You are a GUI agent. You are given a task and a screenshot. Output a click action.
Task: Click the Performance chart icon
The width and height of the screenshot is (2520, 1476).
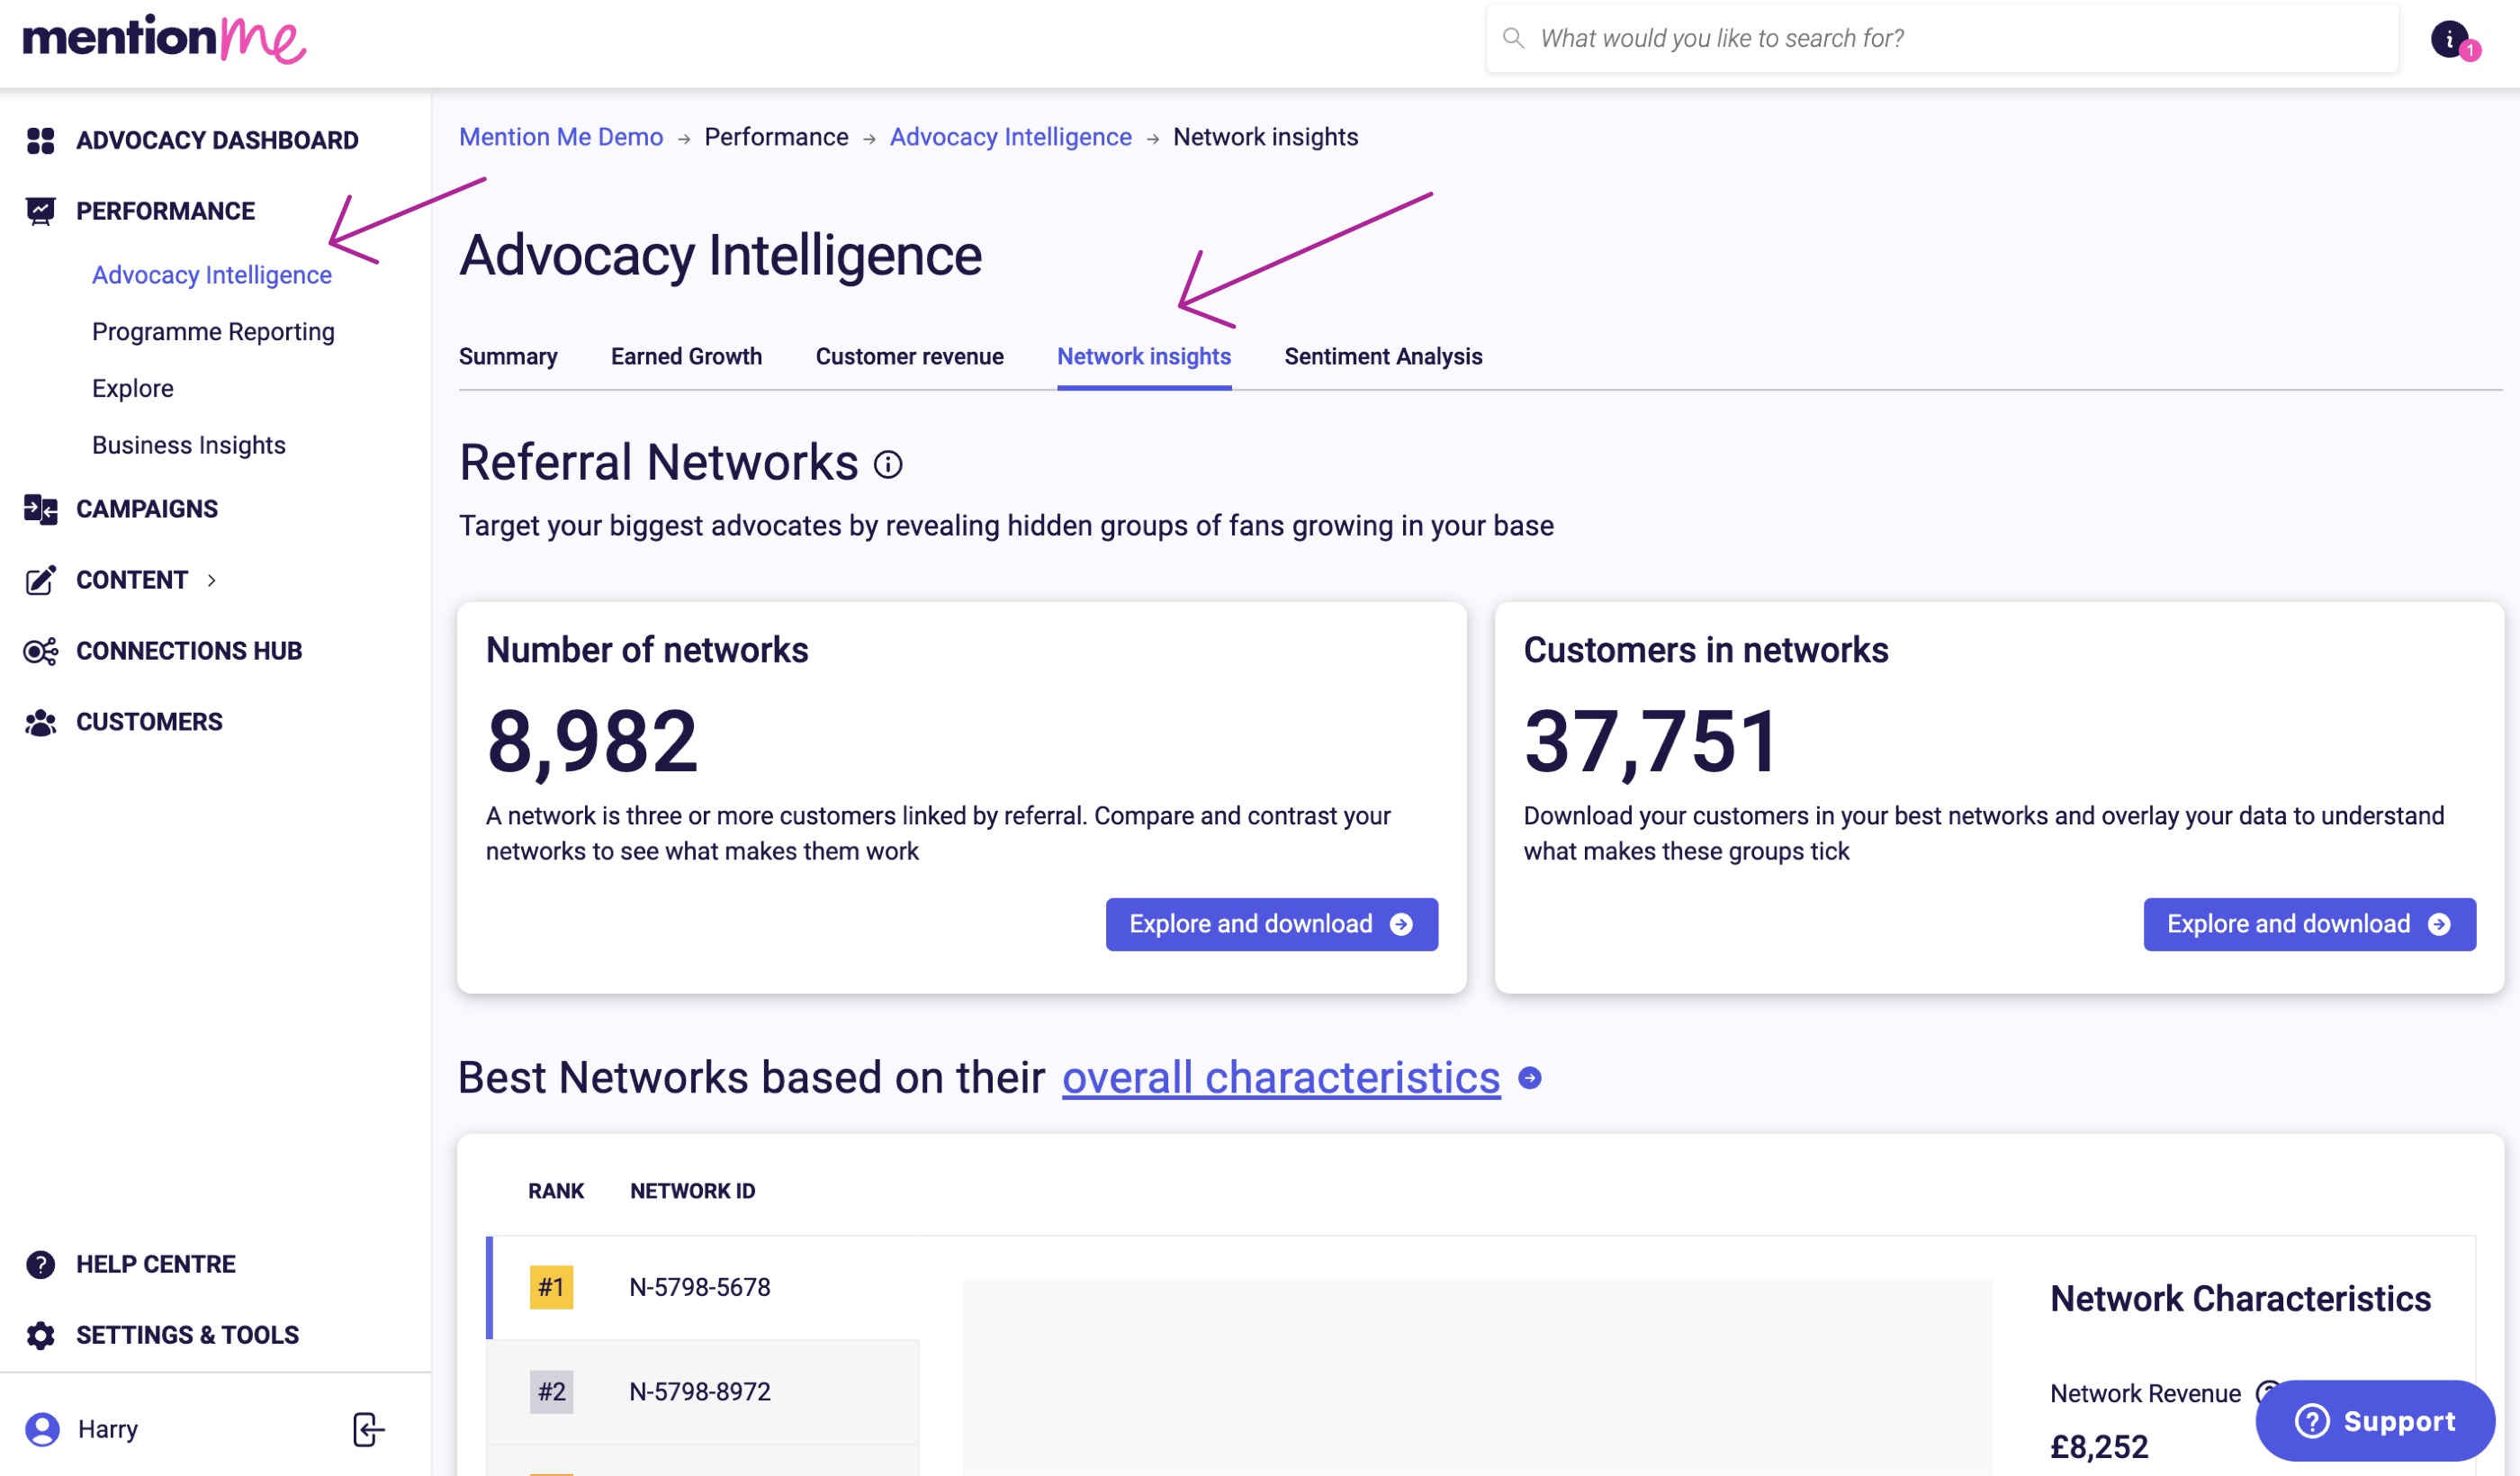(40, 211)
